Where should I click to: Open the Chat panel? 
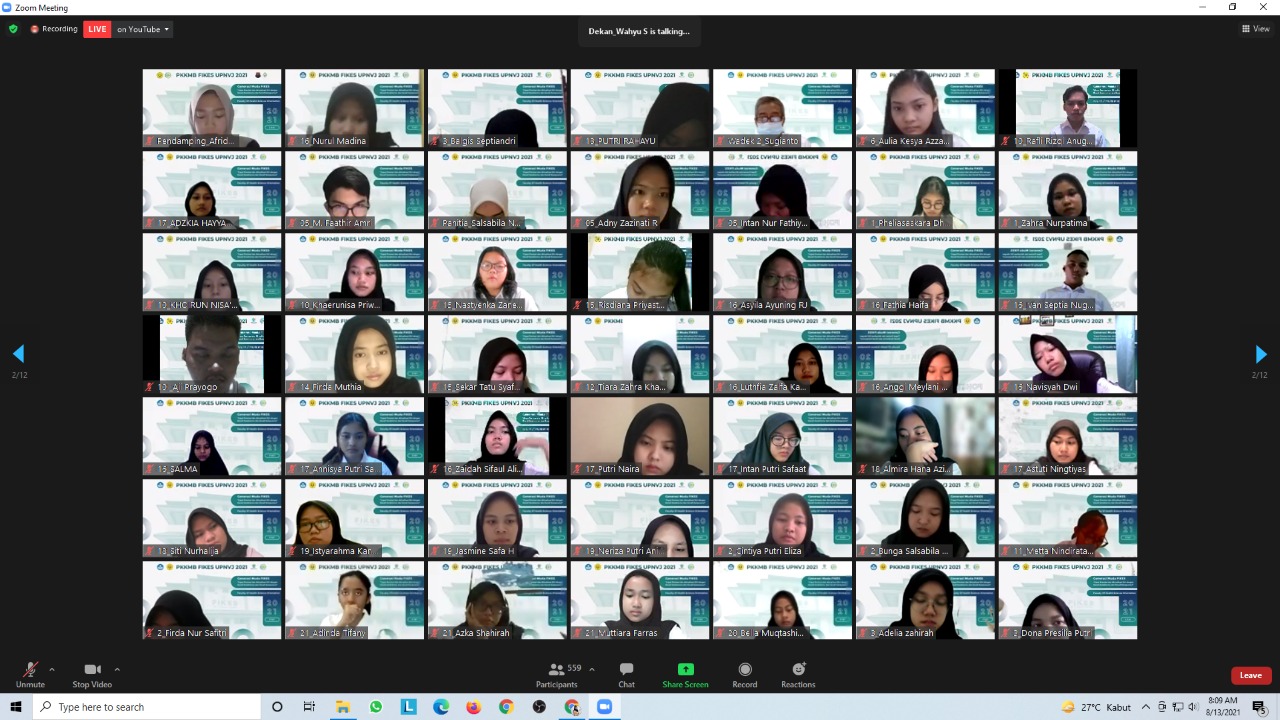coord(626,673)
